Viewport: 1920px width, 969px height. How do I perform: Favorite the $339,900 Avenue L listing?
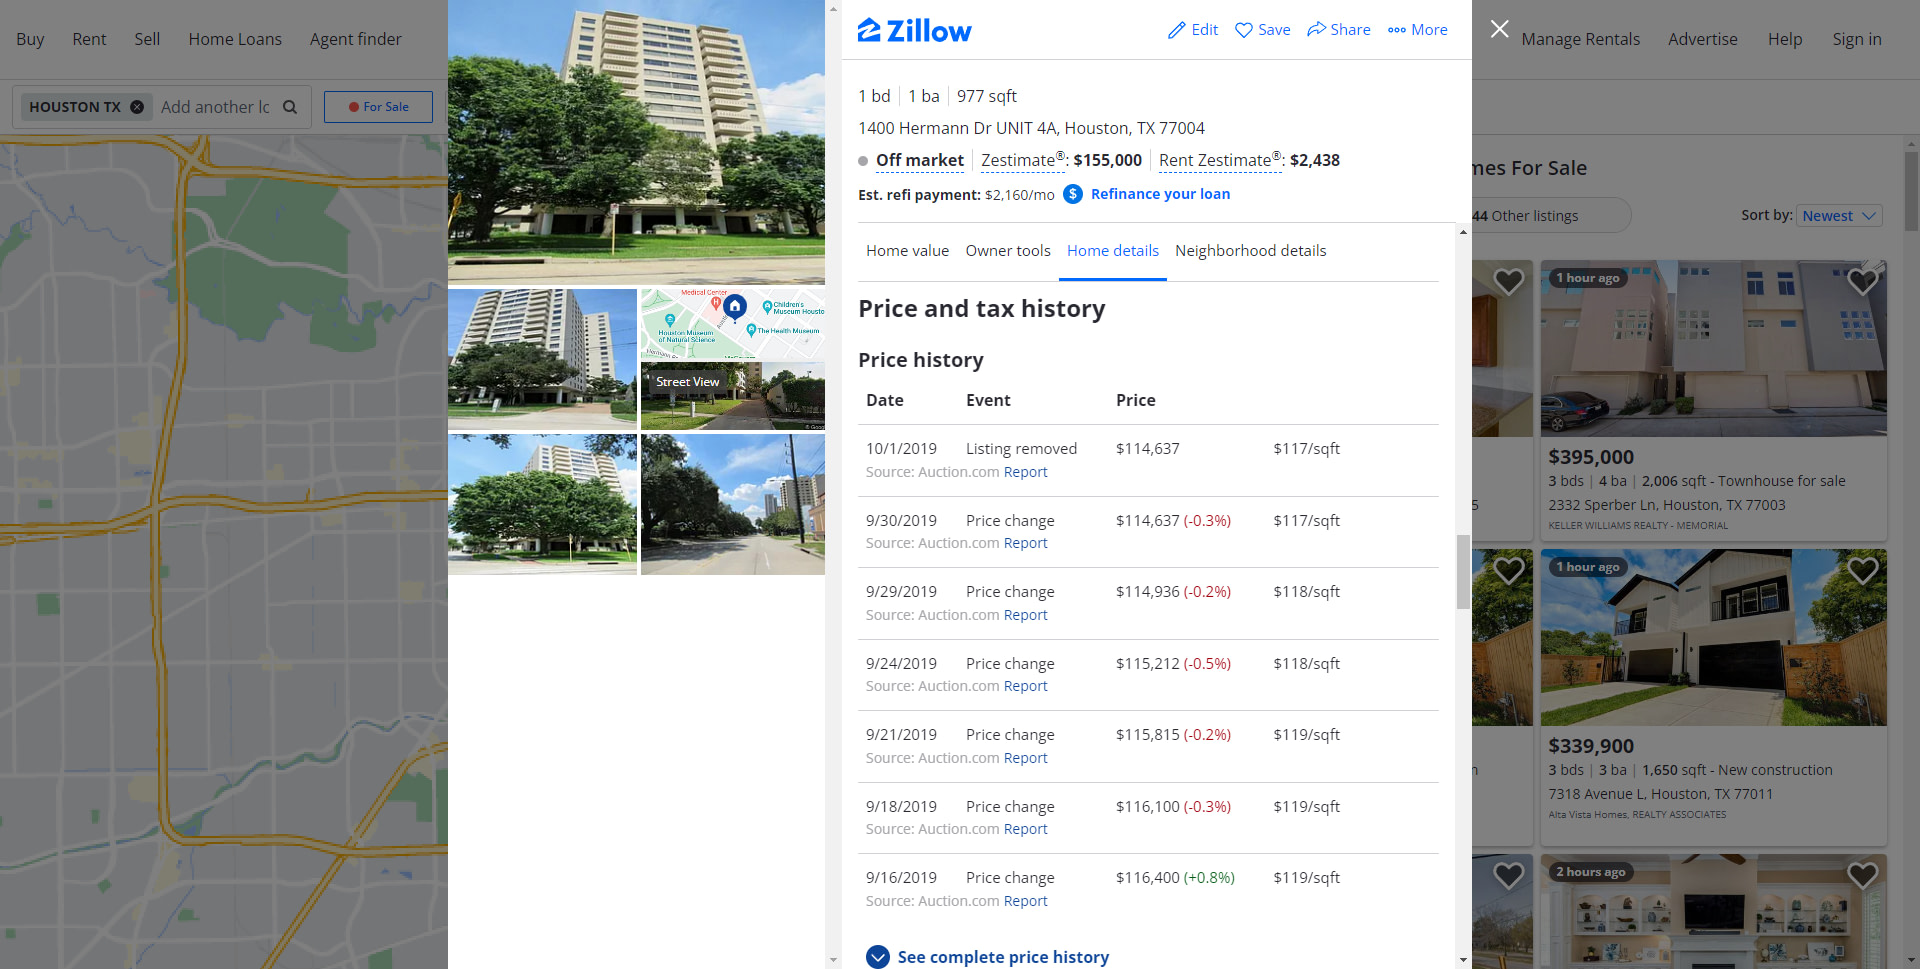pos(1862,571)
